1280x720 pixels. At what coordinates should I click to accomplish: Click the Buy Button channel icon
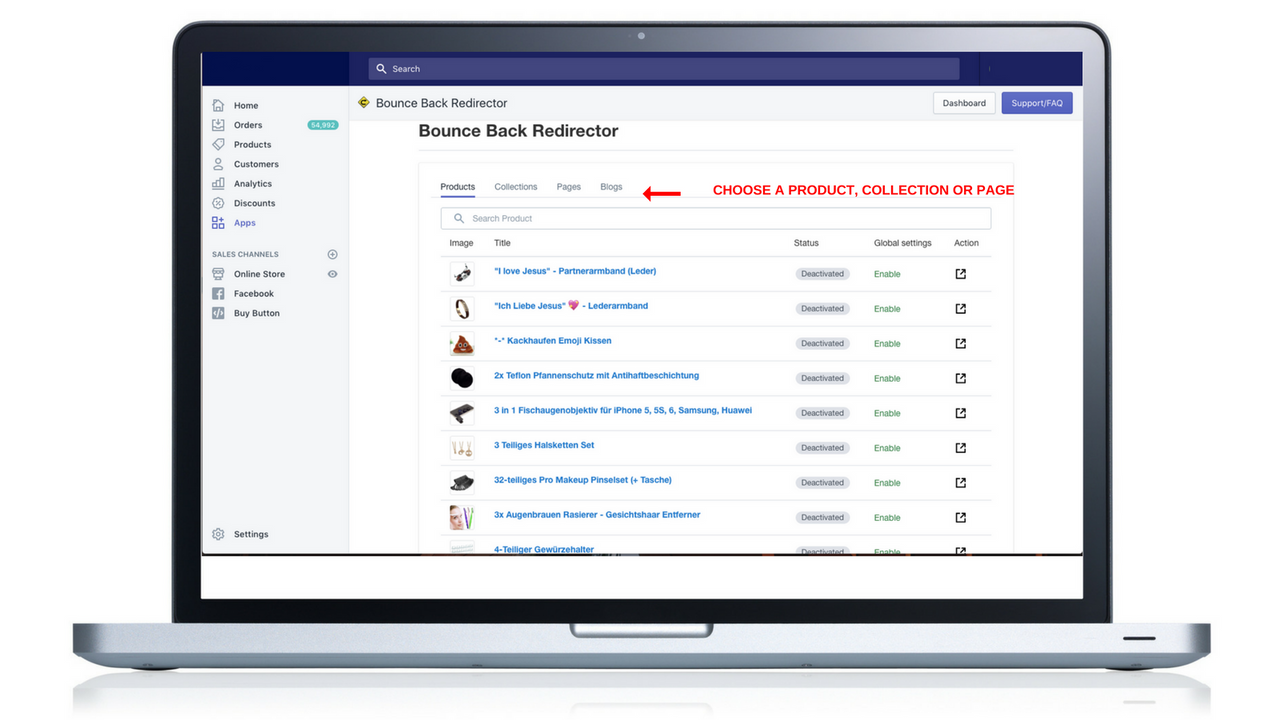pos(218,312)
